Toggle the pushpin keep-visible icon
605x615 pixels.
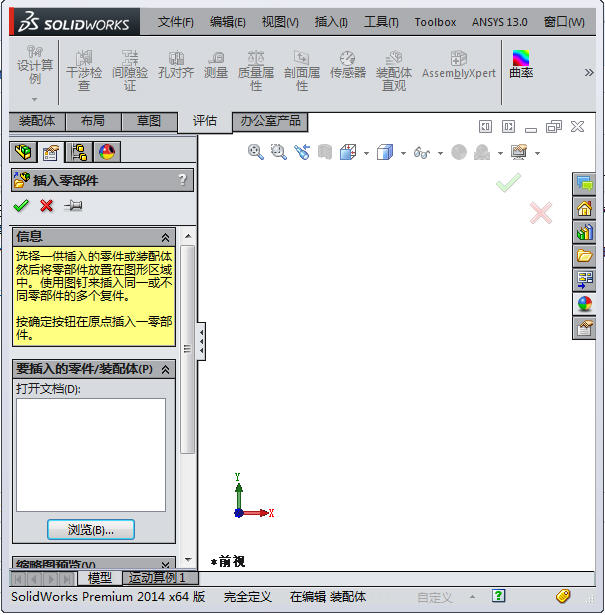[73, 206]
